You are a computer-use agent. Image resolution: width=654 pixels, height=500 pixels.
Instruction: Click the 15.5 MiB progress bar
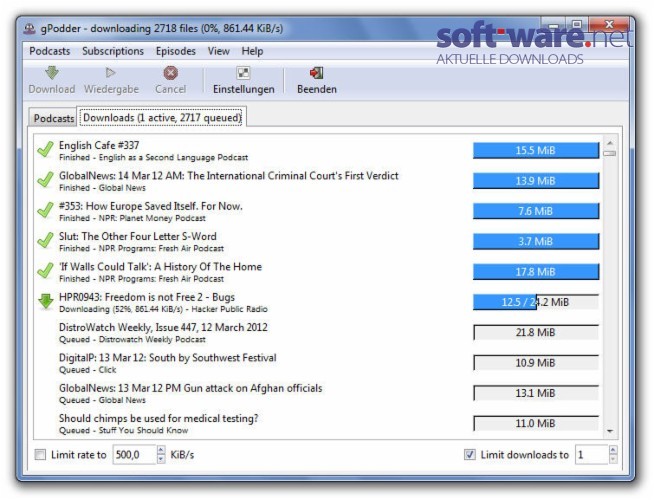(536, 151)
